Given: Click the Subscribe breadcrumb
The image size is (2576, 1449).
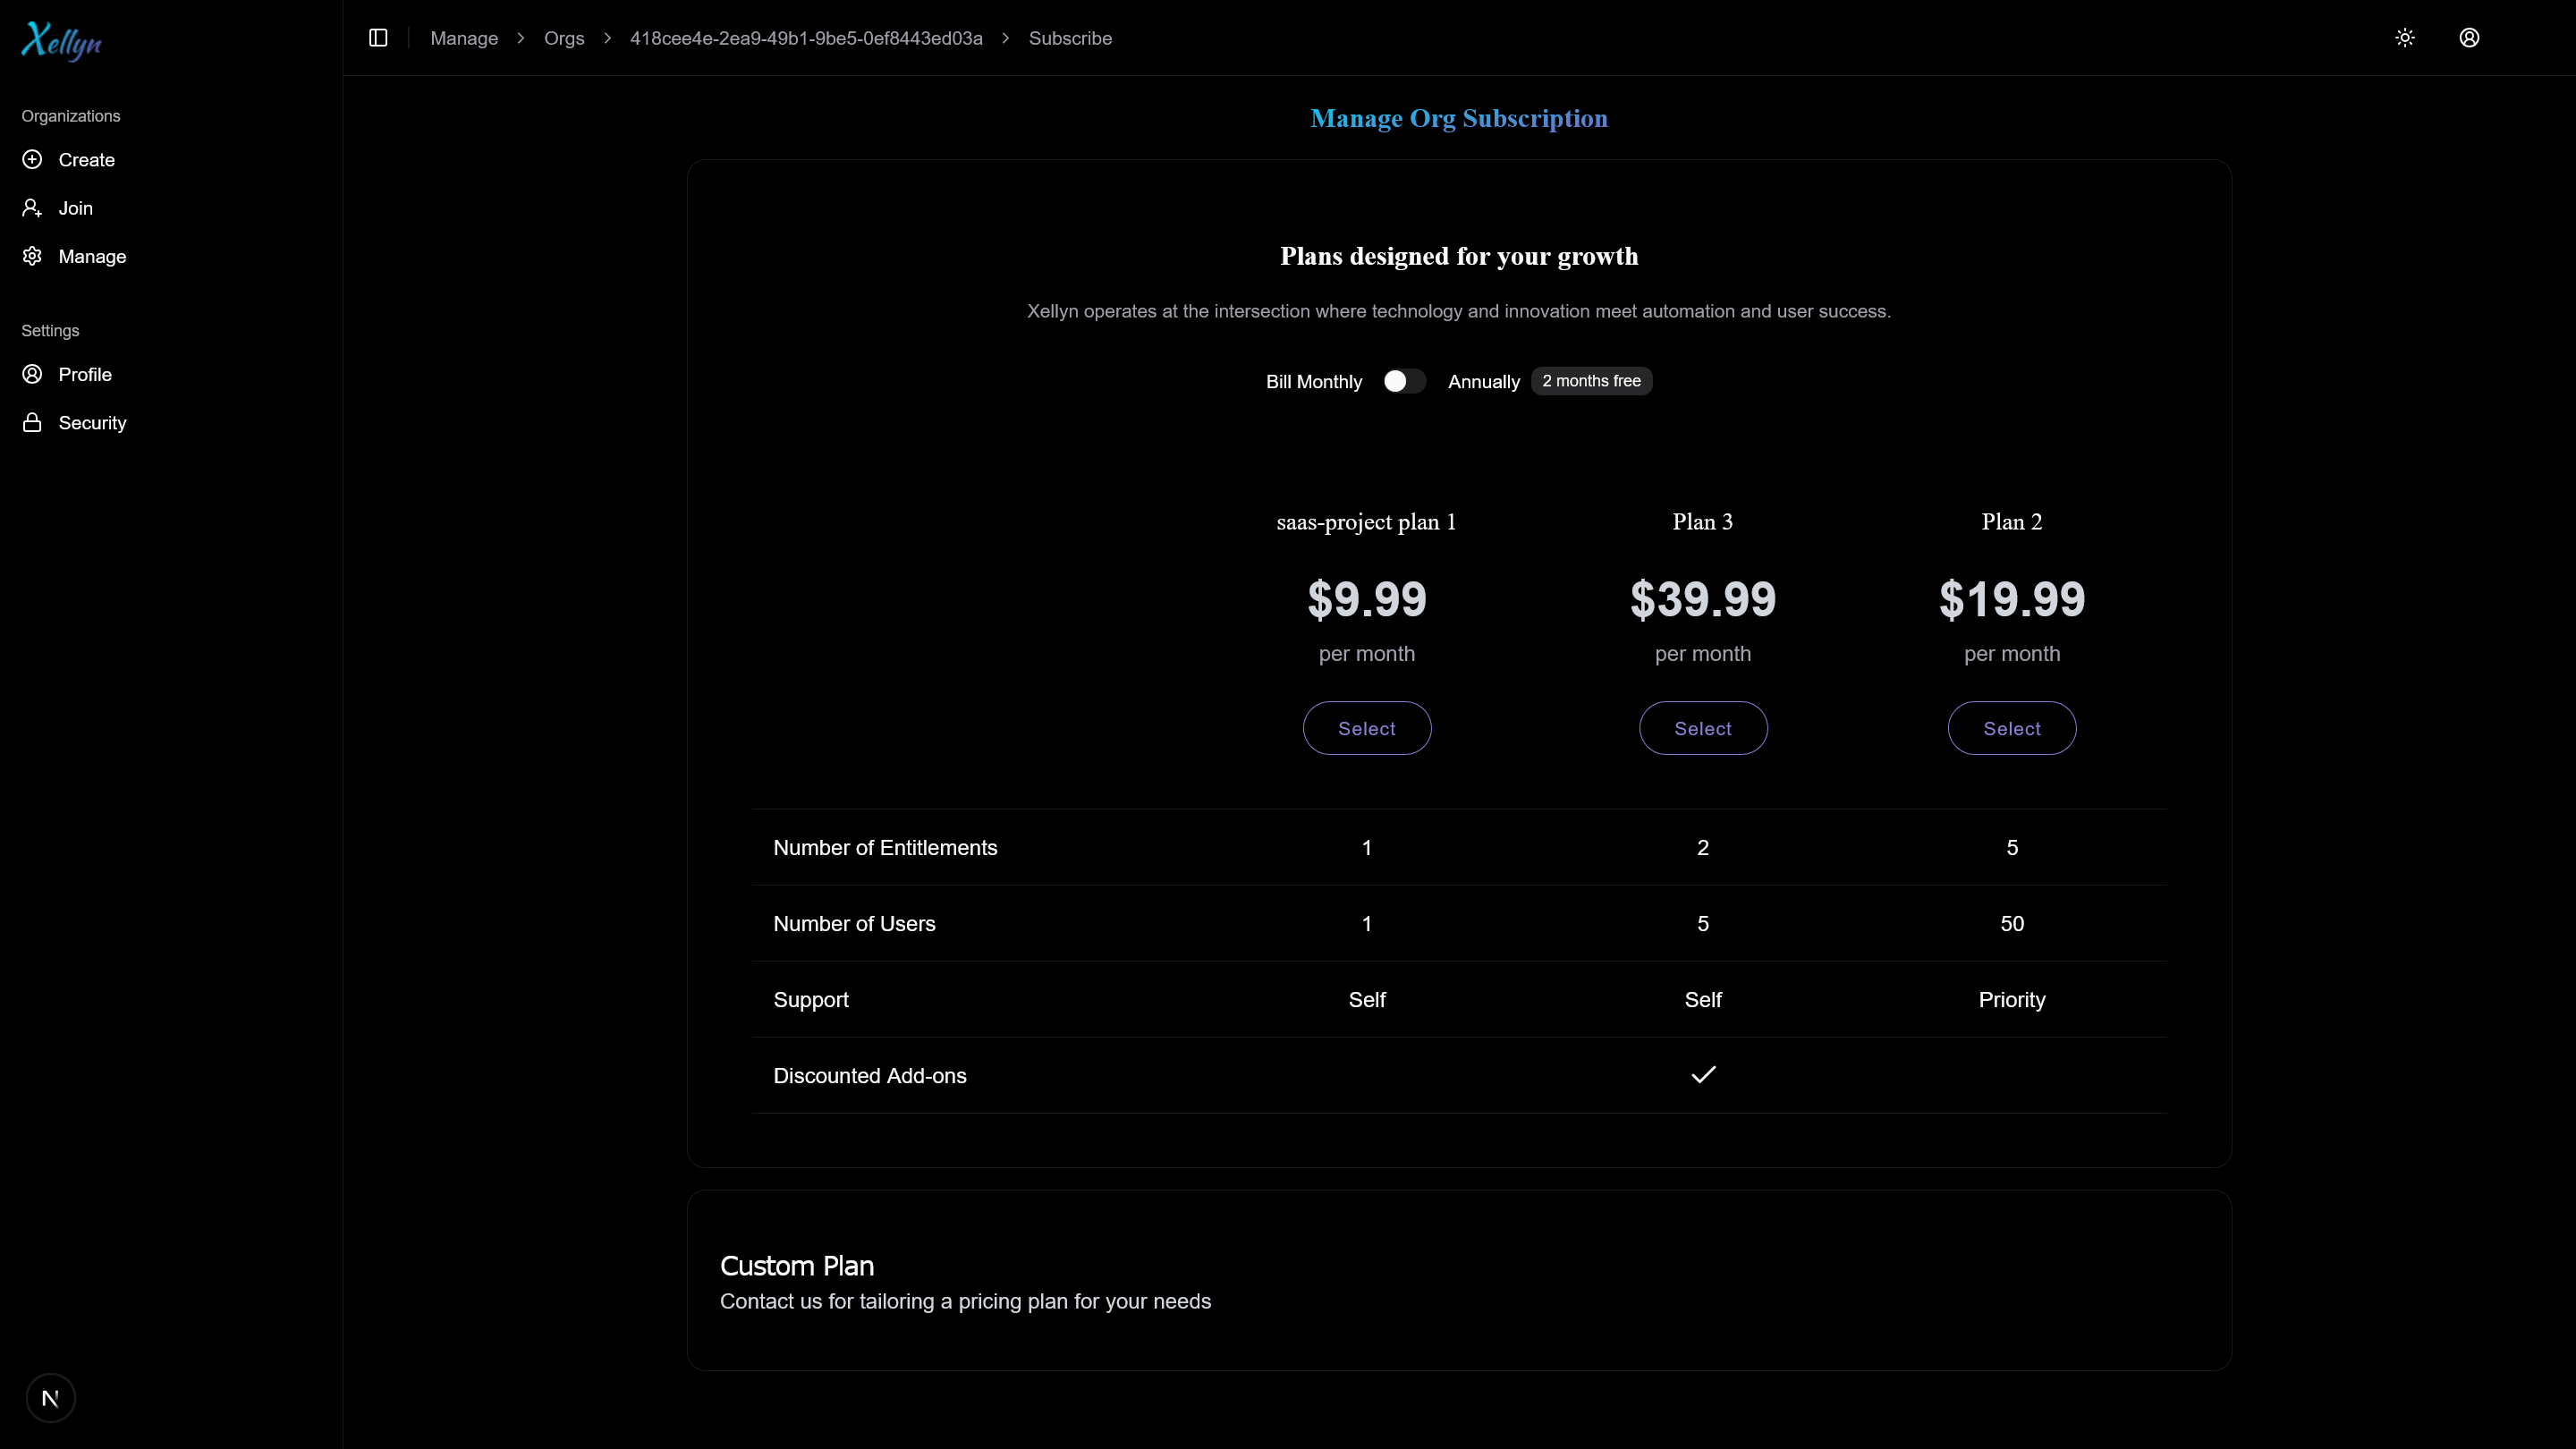Looking at the screenshot, I should 1070,38.
